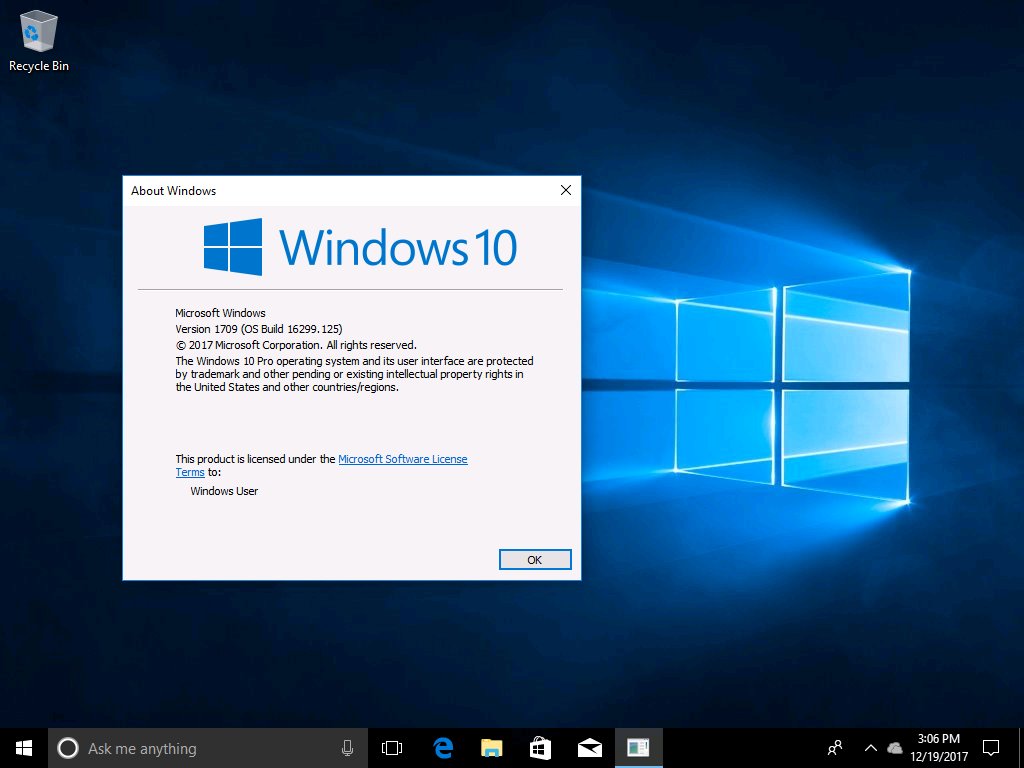Open the Recycle Bin desktop icon

point(39,40)
